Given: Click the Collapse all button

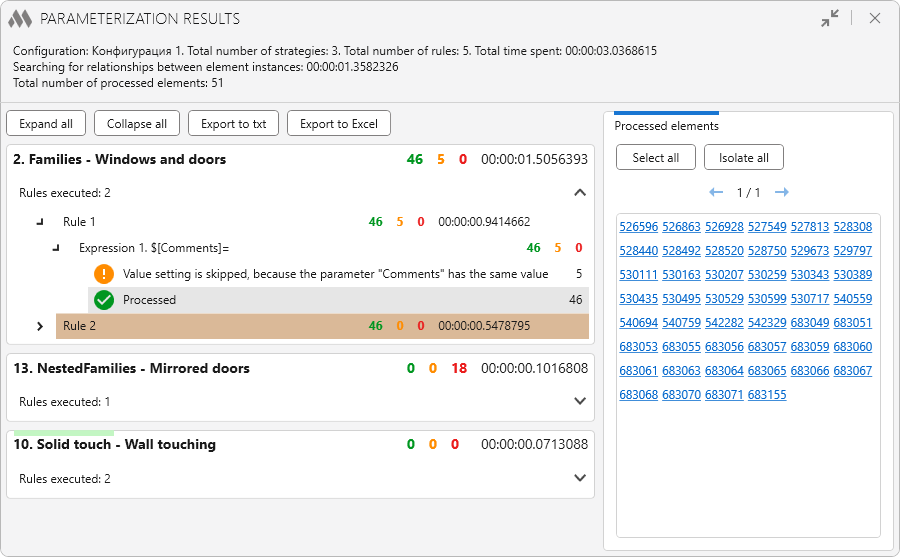Looking at the screenshot, I should pyautogui.click(x=137, y=124).
